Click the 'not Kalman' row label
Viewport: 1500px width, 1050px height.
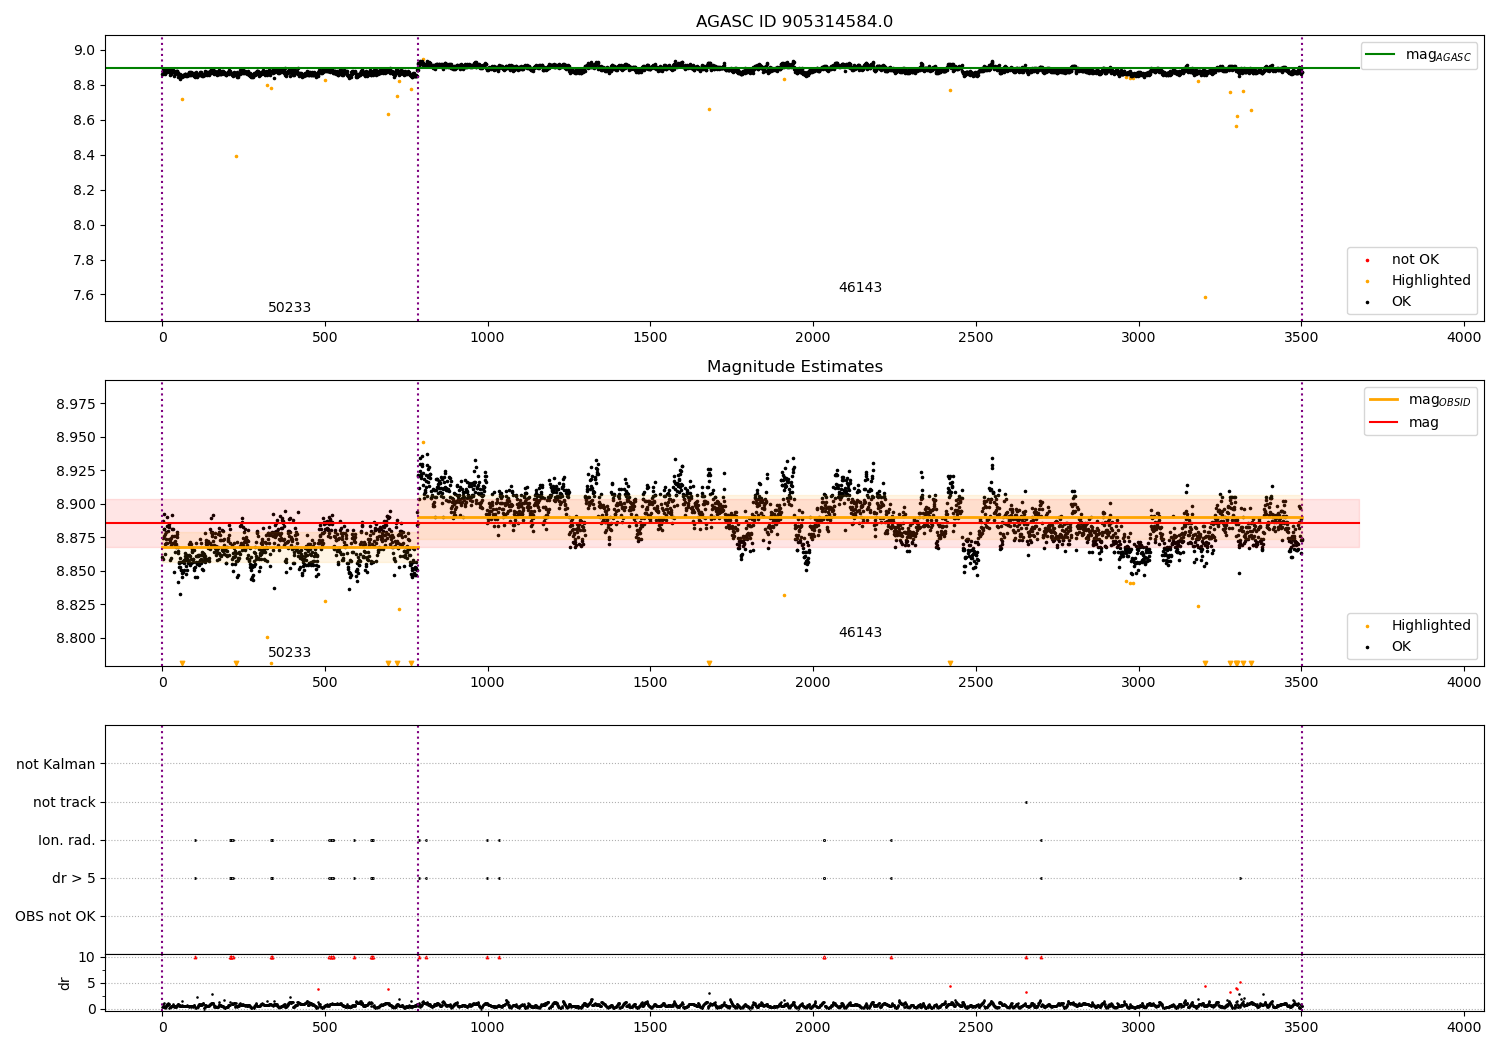56,764
